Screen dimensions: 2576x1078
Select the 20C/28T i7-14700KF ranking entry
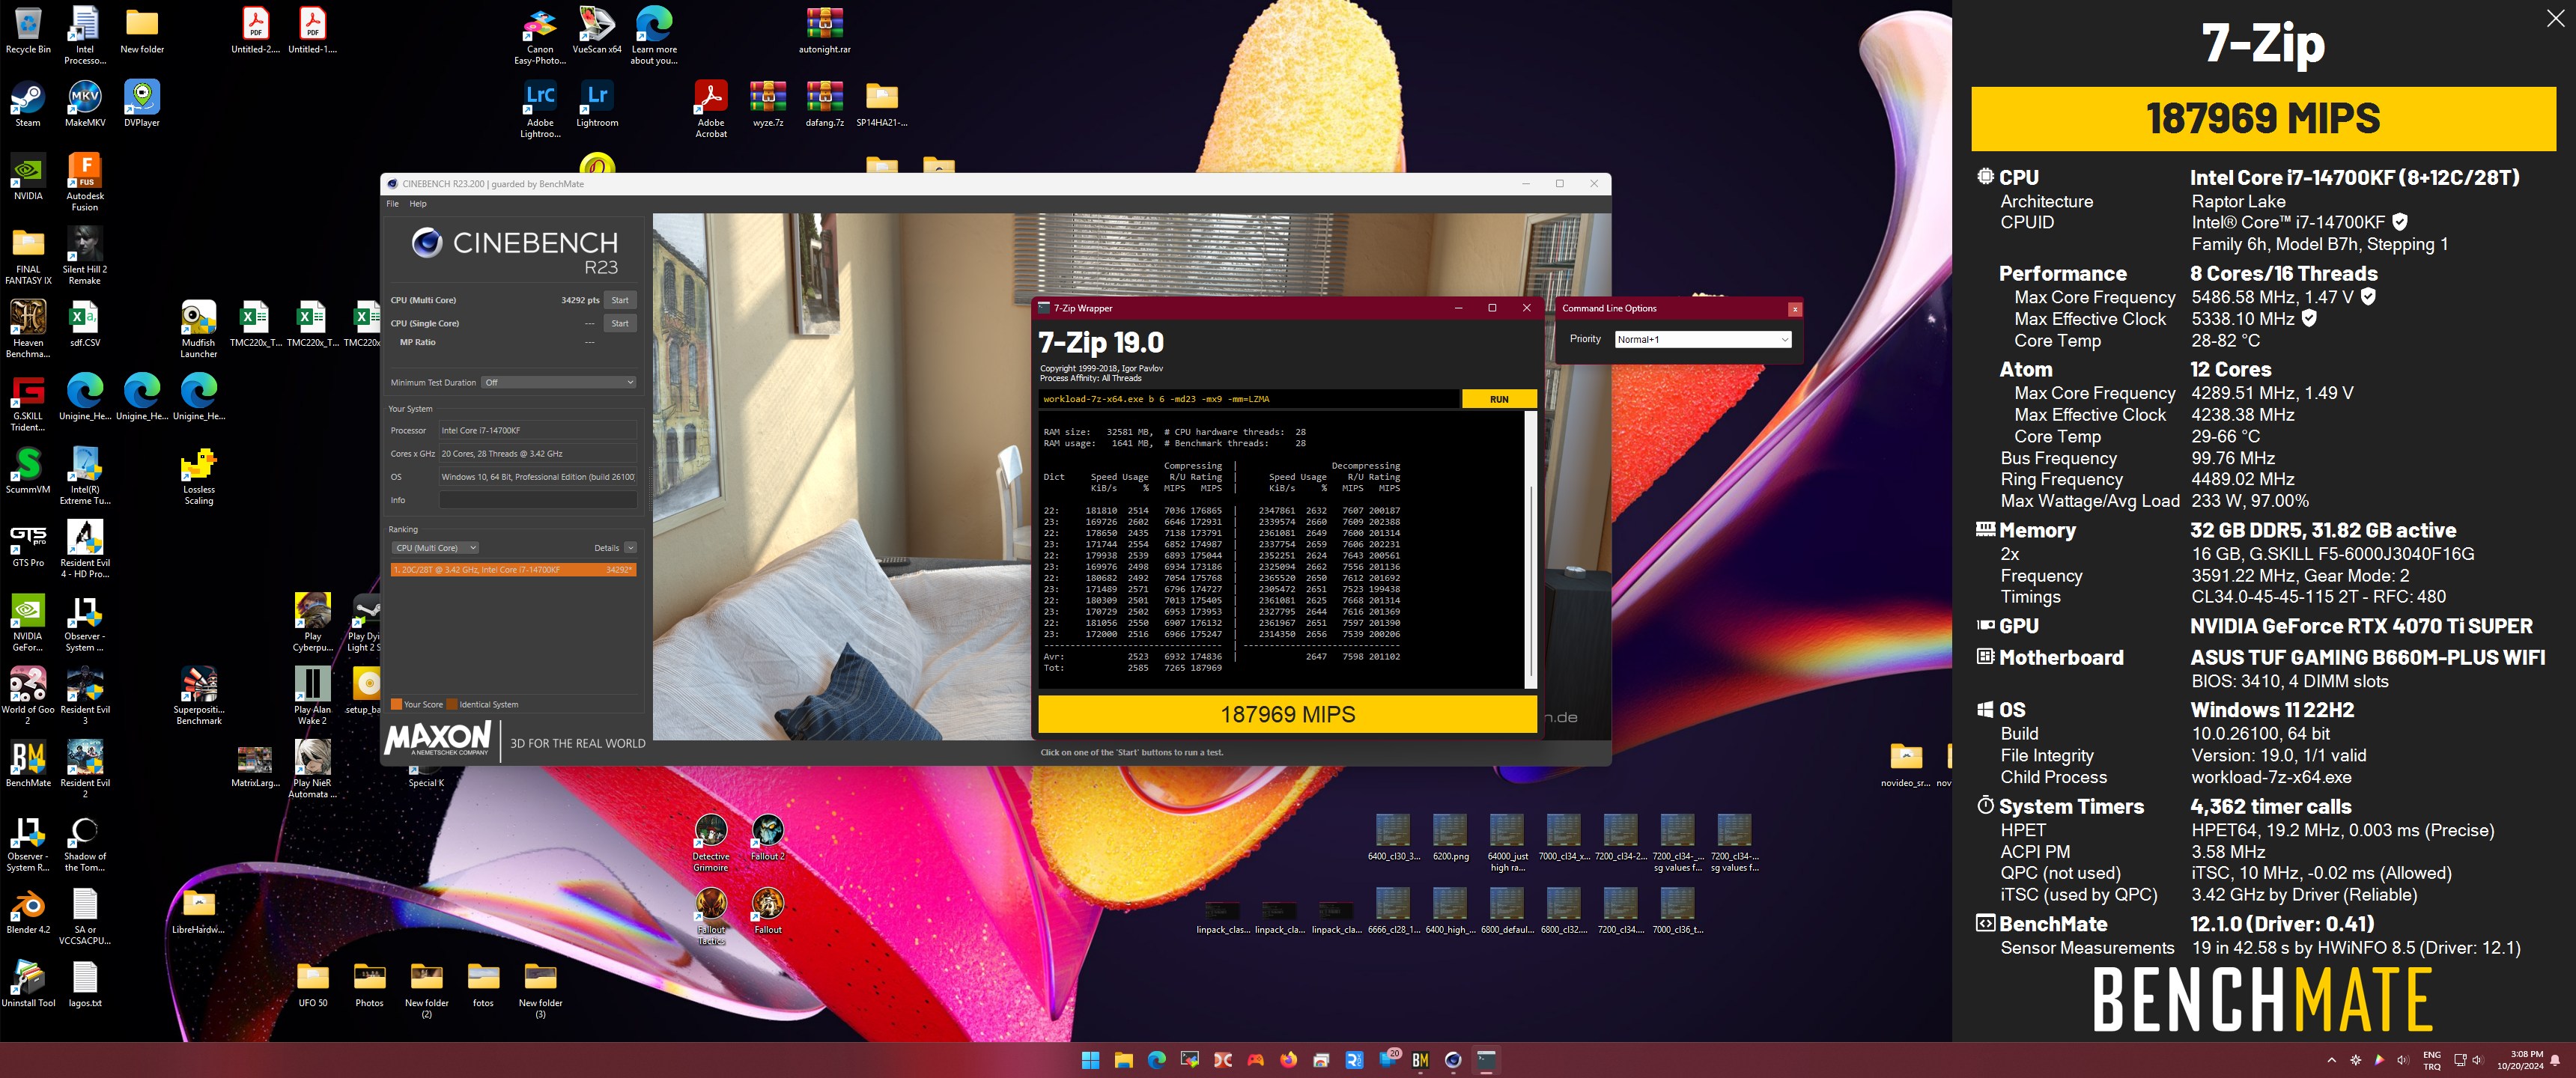click(x=513, y=570)
